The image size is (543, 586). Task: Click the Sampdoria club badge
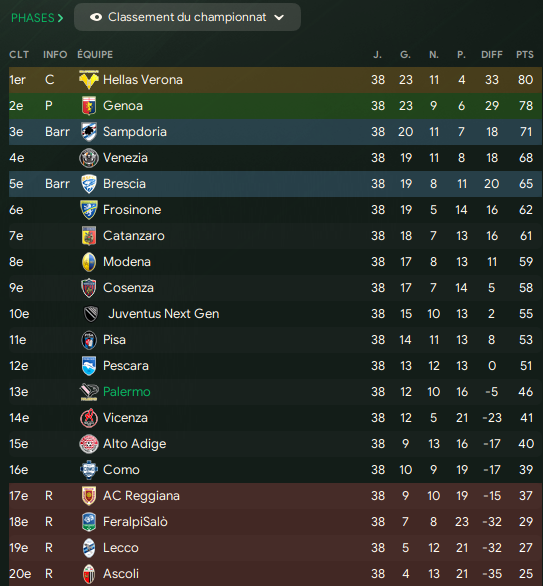tap(89, 132)
